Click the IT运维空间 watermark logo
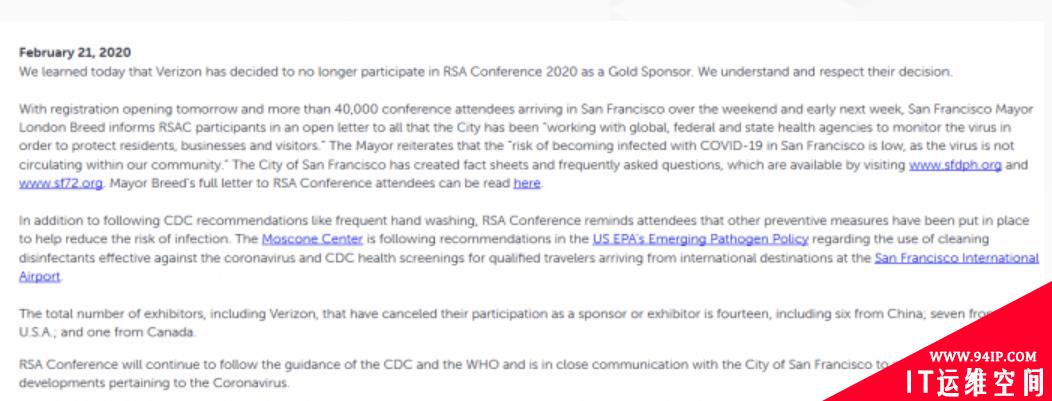The width and height of the screenshot is (1052, 401). coord(974,381)
